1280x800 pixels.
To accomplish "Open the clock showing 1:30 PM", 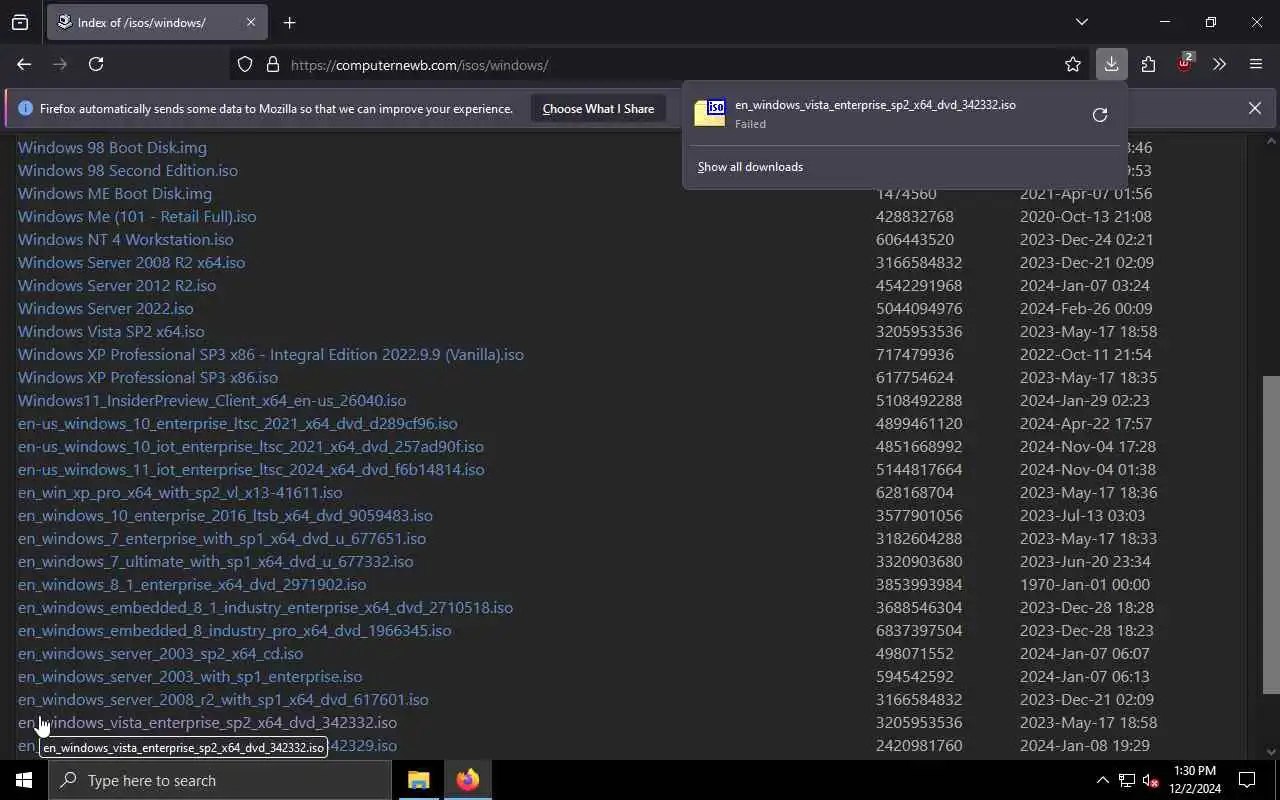I will pos(1194,780).
